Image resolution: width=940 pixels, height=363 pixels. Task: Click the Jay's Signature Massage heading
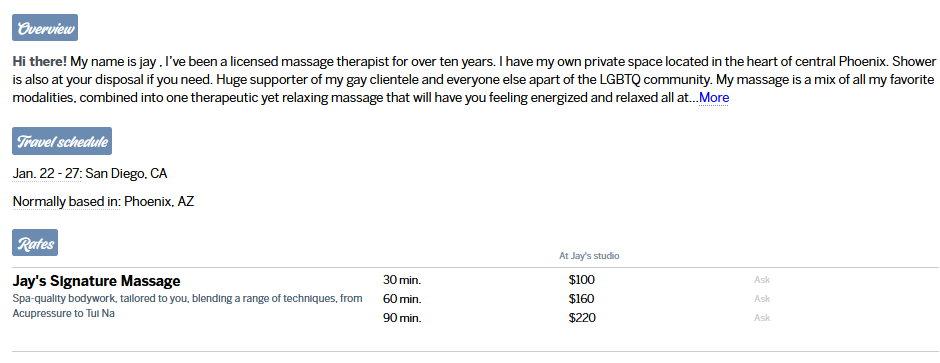(x=97, y=281)
